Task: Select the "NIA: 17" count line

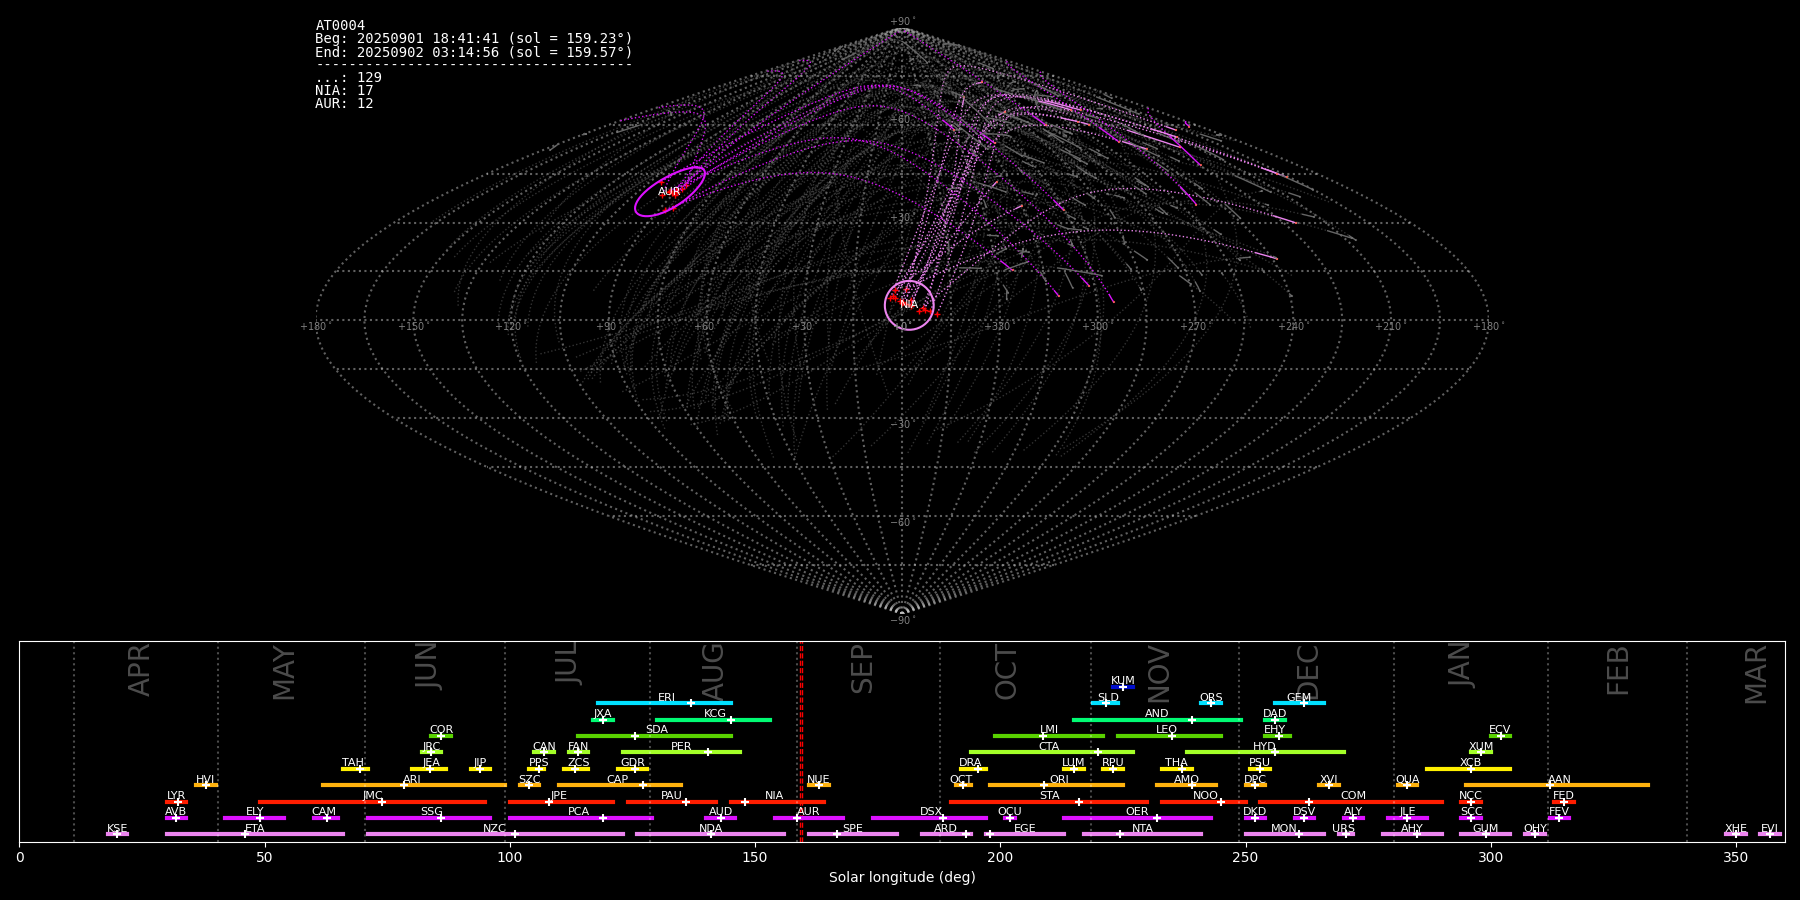Action: 344,91
